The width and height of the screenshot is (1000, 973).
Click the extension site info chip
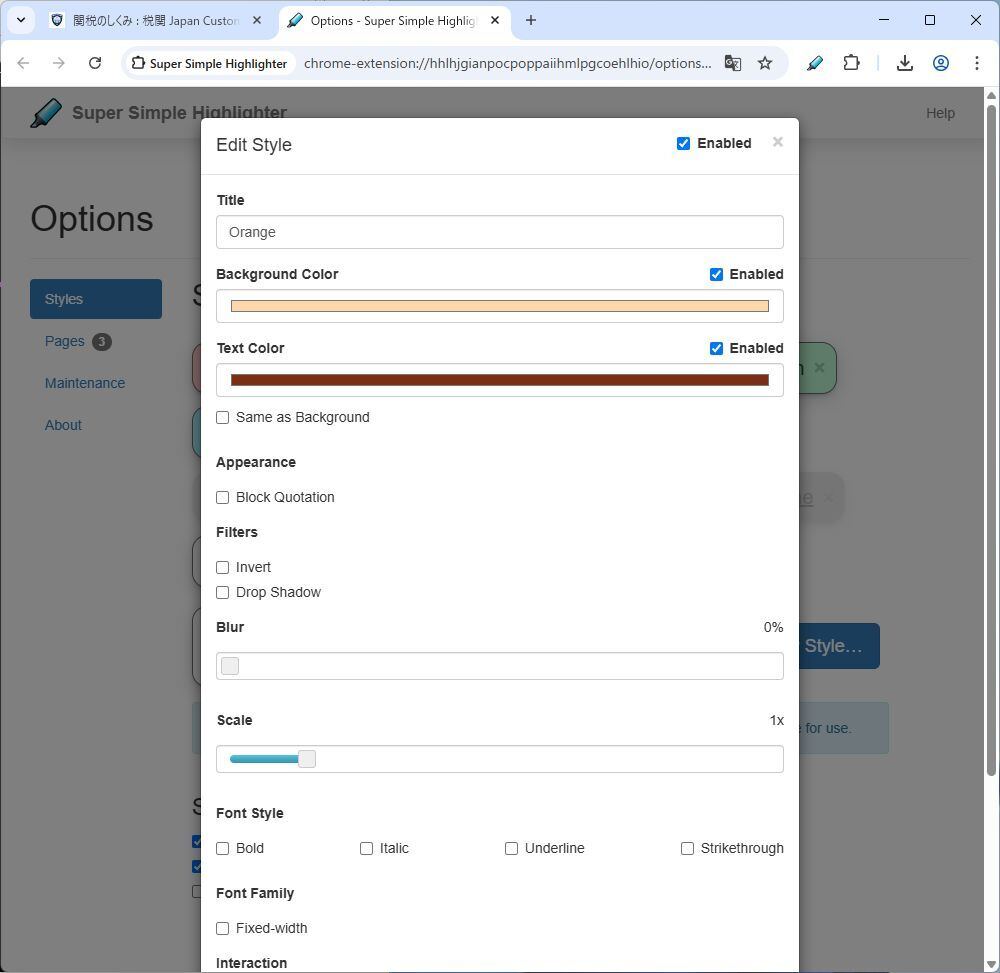[x=209, y=63]
